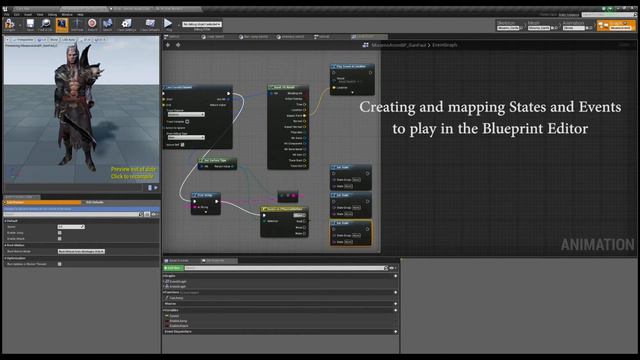Screen dimensions: 640x360
Task: Click the Search binoculars toolbar icon
Action: point(107,24)
